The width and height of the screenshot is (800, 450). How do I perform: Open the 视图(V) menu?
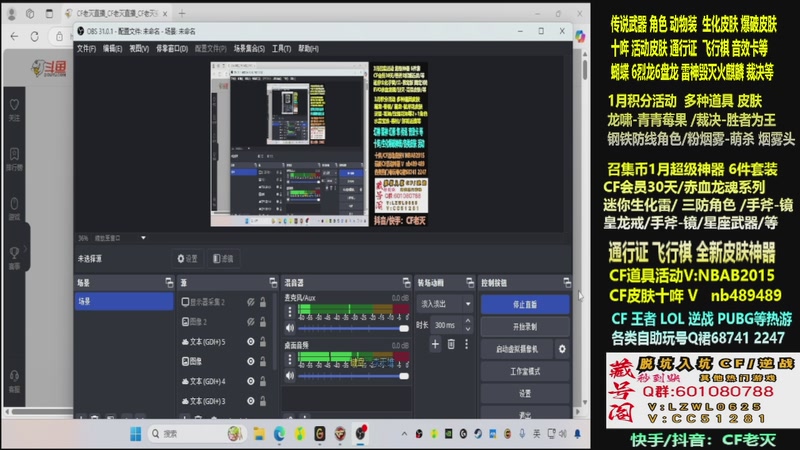[139, 48]
